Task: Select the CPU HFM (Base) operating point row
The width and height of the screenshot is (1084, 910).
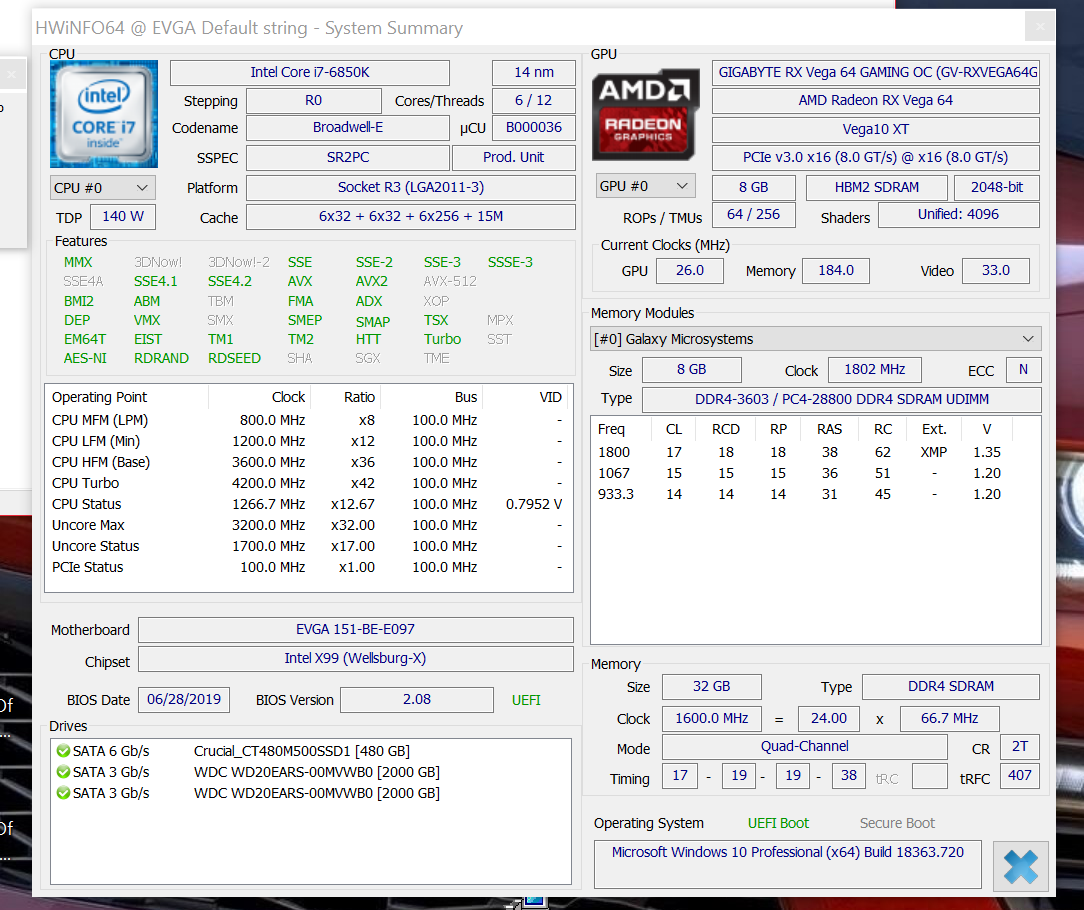Action: [308, 462]
